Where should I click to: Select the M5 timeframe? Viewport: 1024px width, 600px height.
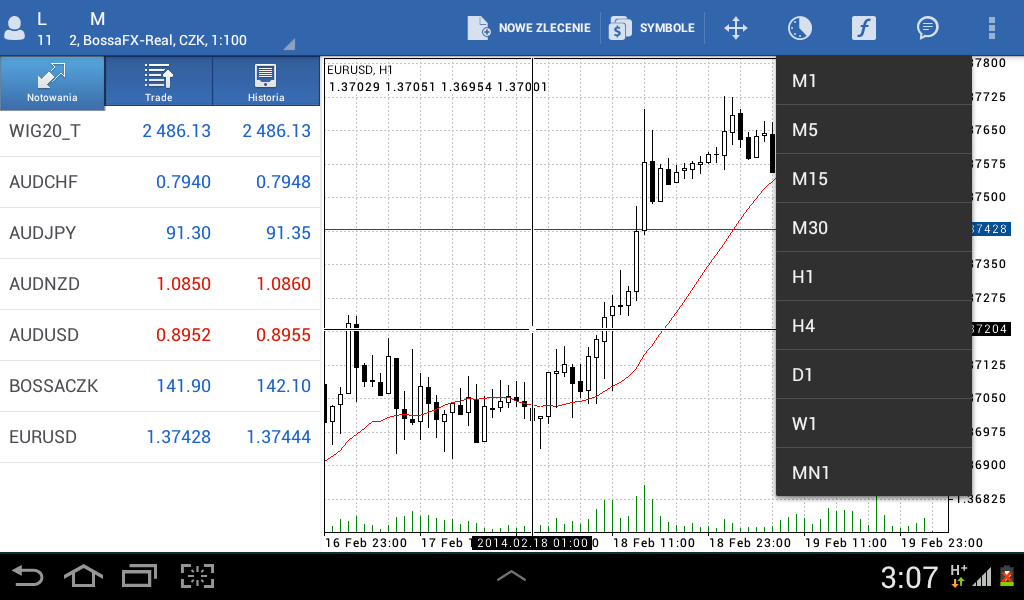click(x=873, y=130)
